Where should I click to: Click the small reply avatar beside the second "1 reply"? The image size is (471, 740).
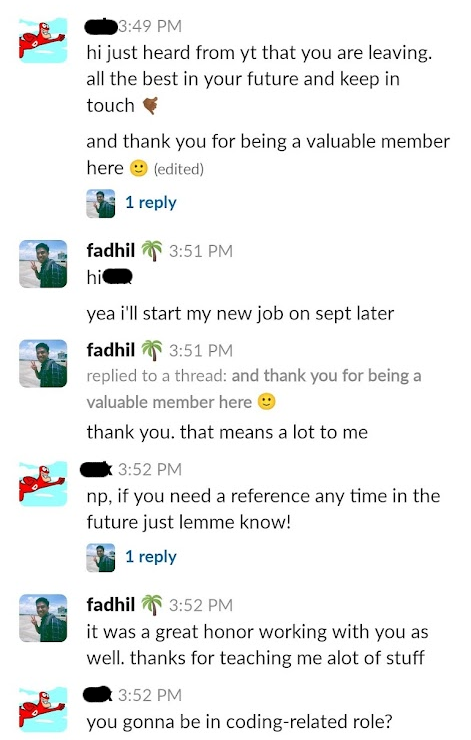pos(101,557)
